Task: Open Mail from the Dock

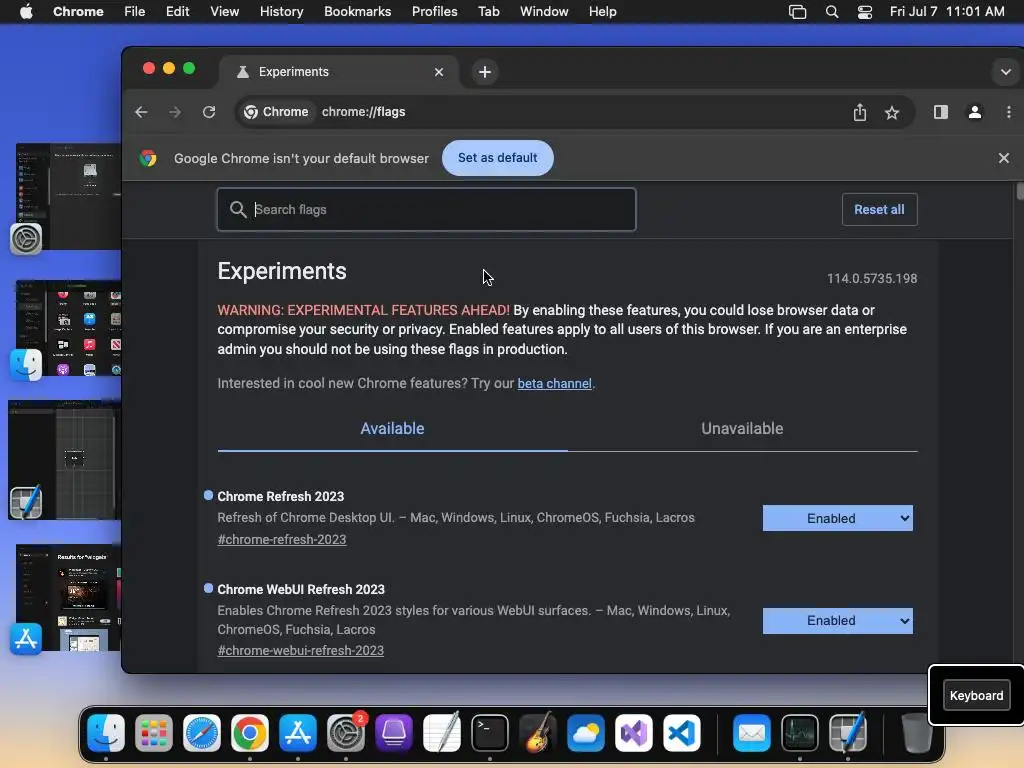Action: coord(752,733)
